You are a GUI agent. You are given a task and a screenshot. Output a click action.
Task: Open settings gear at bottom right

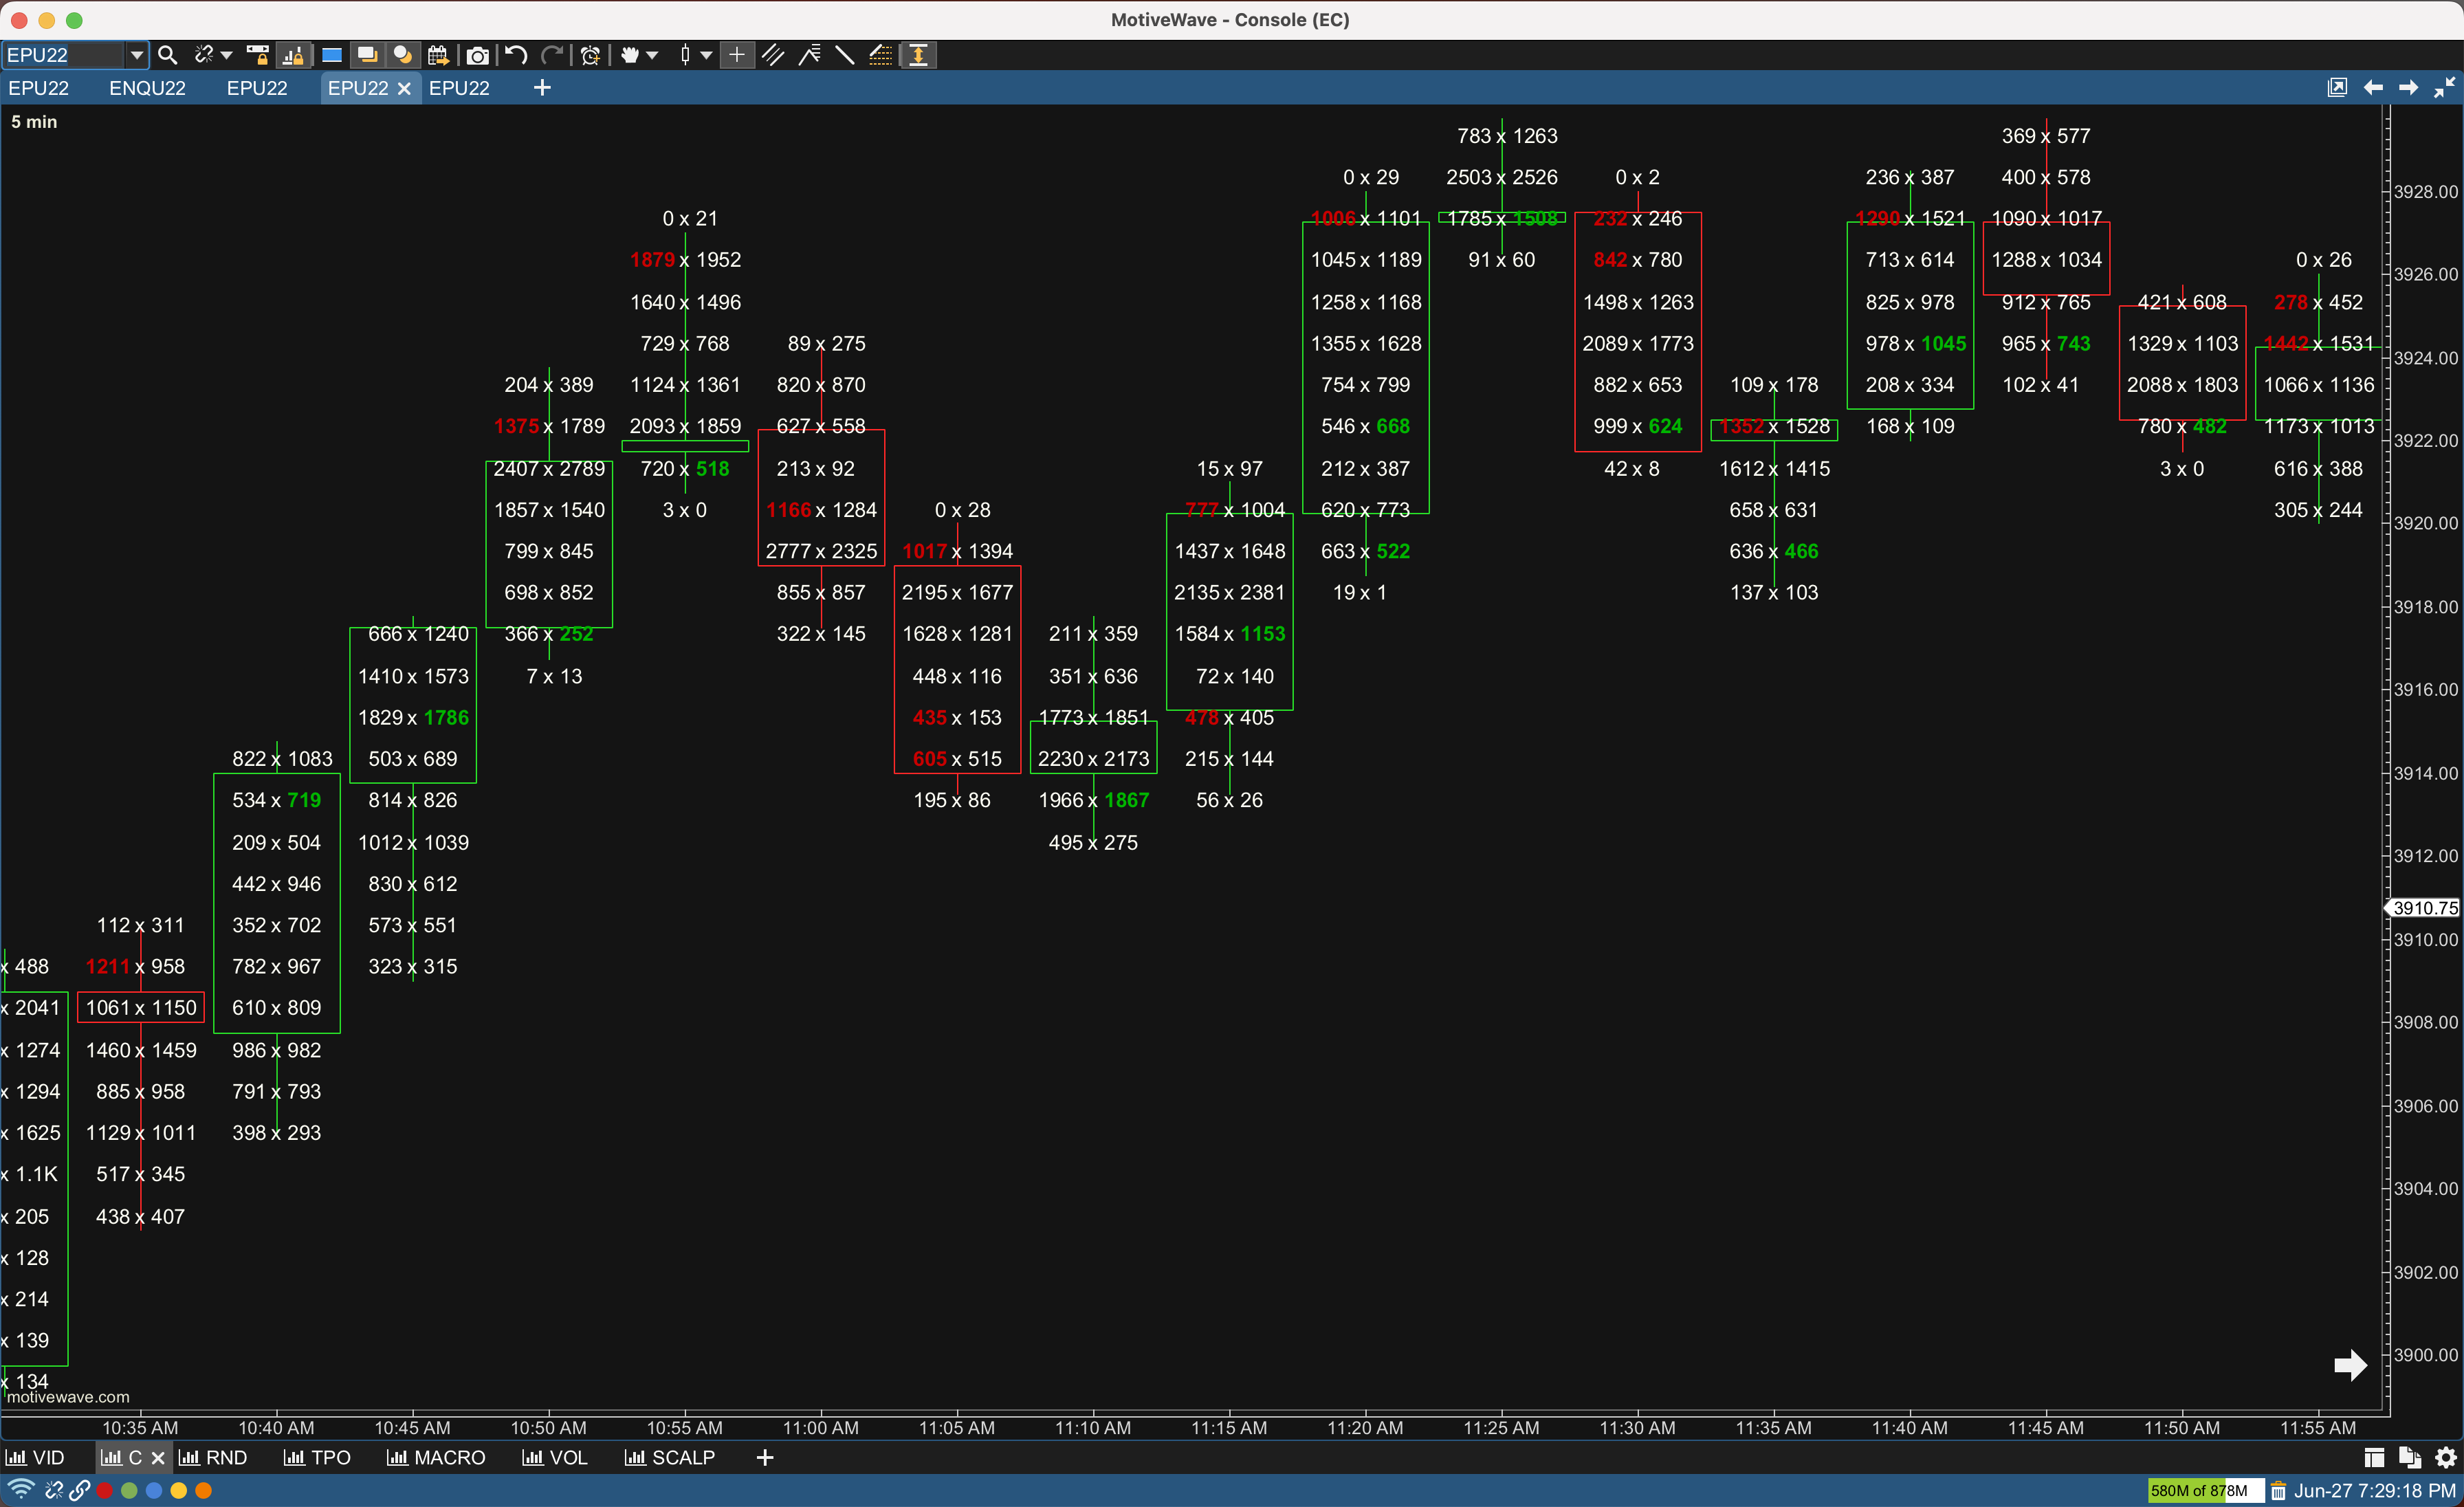[2446, 1458]
